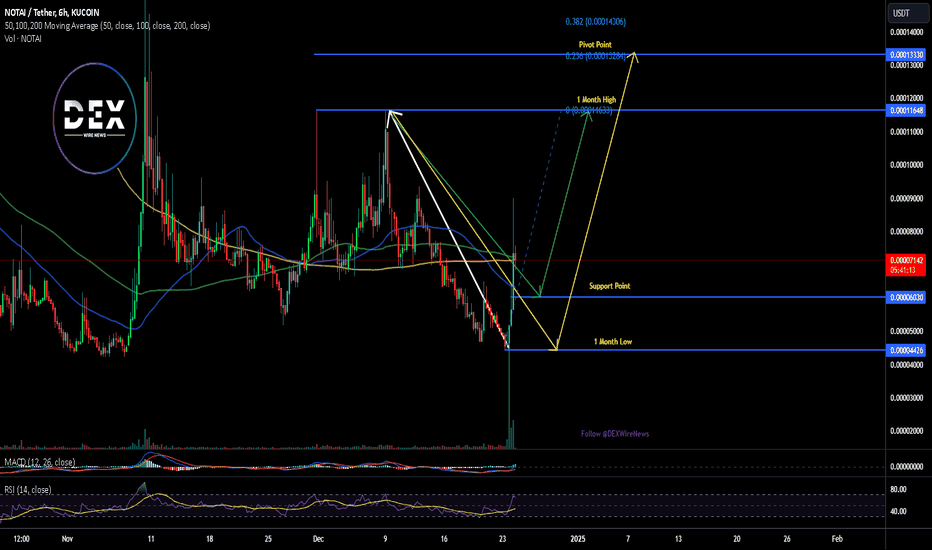Click the Dec date on time axis
This screenshot has width=932, height=550.
pos(318,539)
